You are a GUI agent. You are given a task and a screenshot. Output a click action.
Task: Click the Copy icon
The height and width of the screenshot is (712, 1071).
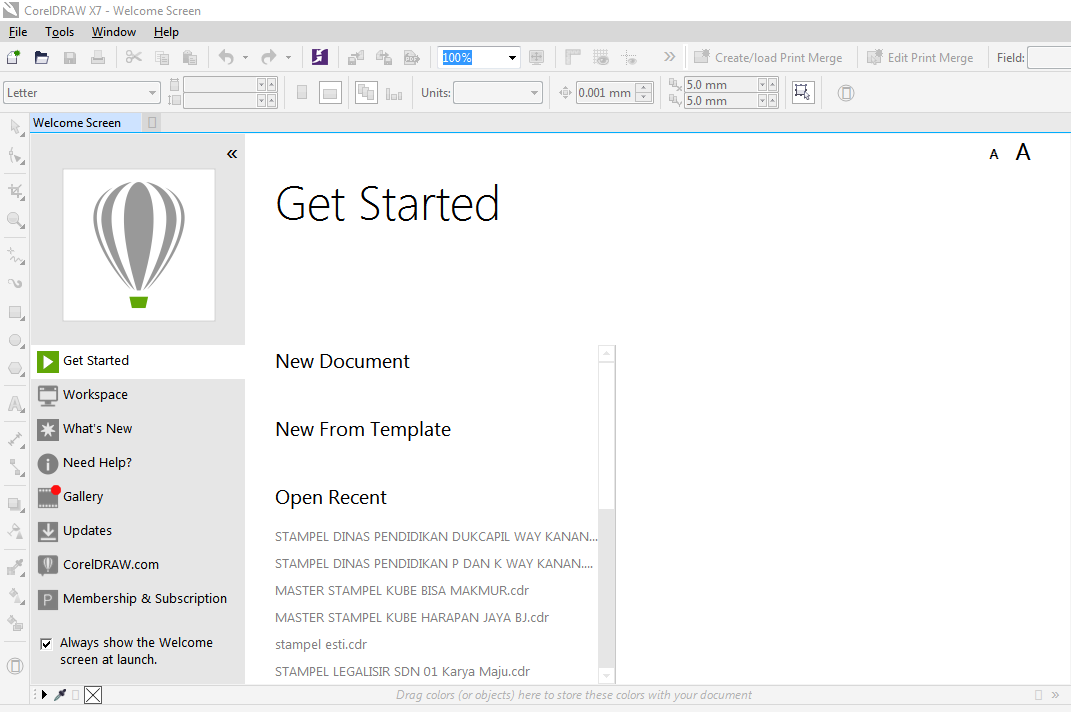[162, 57]
